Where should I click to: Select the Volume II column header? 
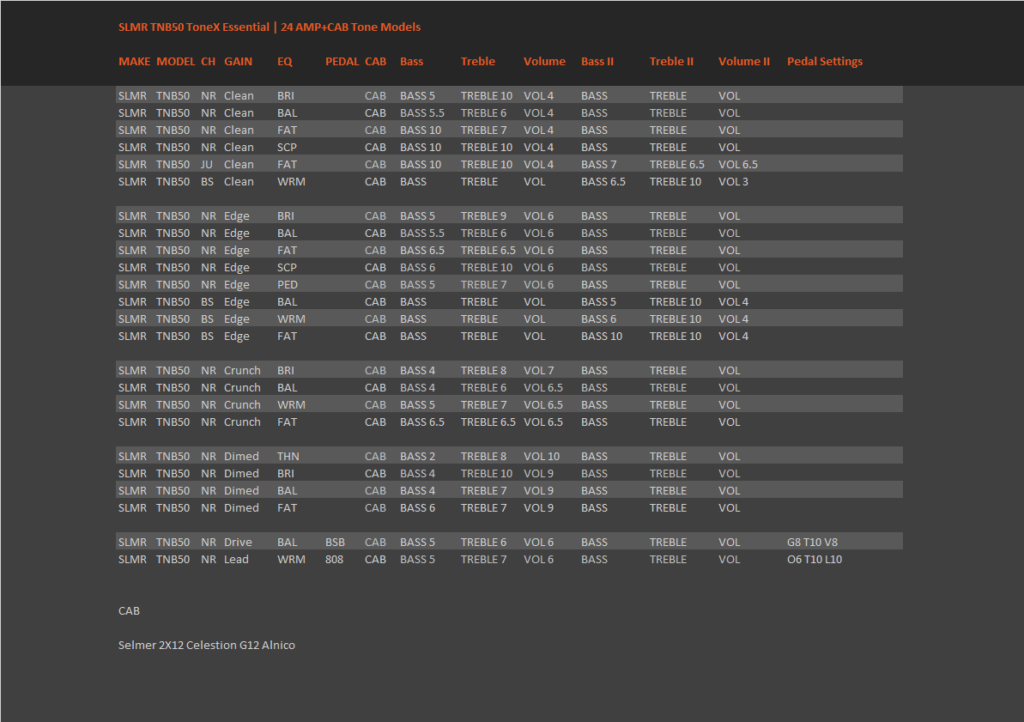(x=744, y=61)
